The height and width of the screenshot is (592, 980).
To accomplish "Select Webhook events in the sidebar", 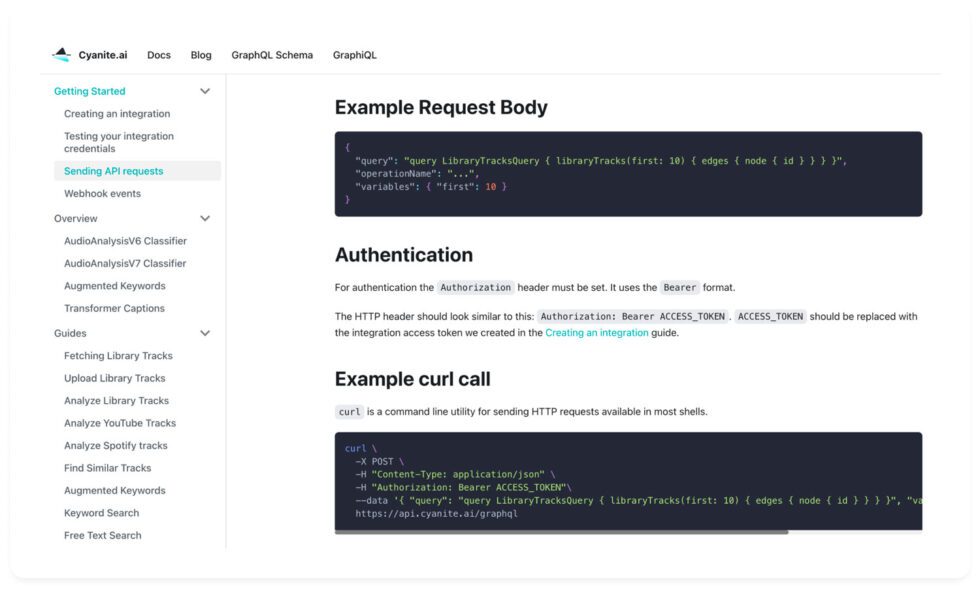I will tap(100, 194).
